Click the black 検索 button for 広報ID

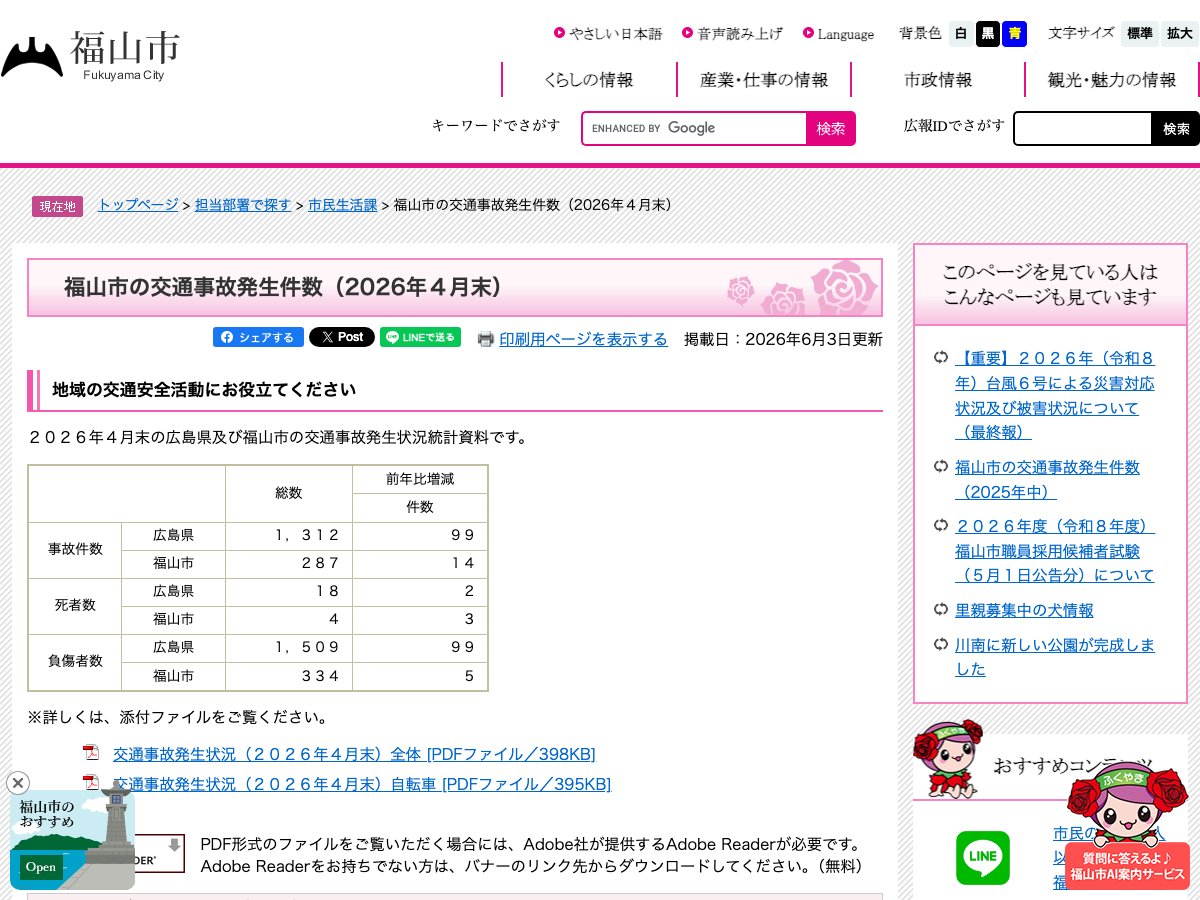[1176, 128]
